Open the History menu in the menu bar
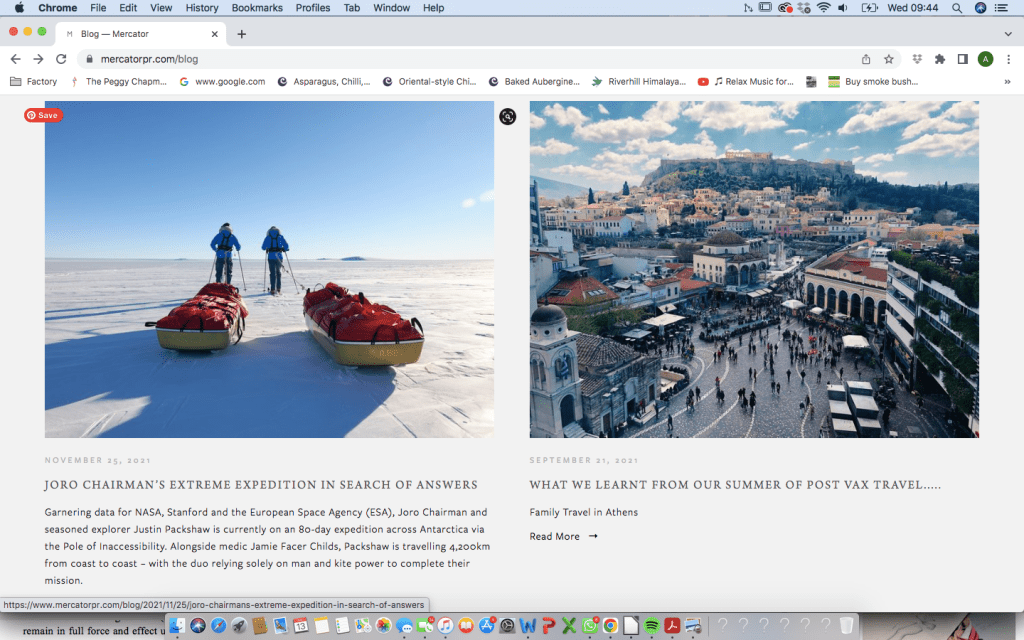The width and height of the screenshot is (1024, 640). 202,8
